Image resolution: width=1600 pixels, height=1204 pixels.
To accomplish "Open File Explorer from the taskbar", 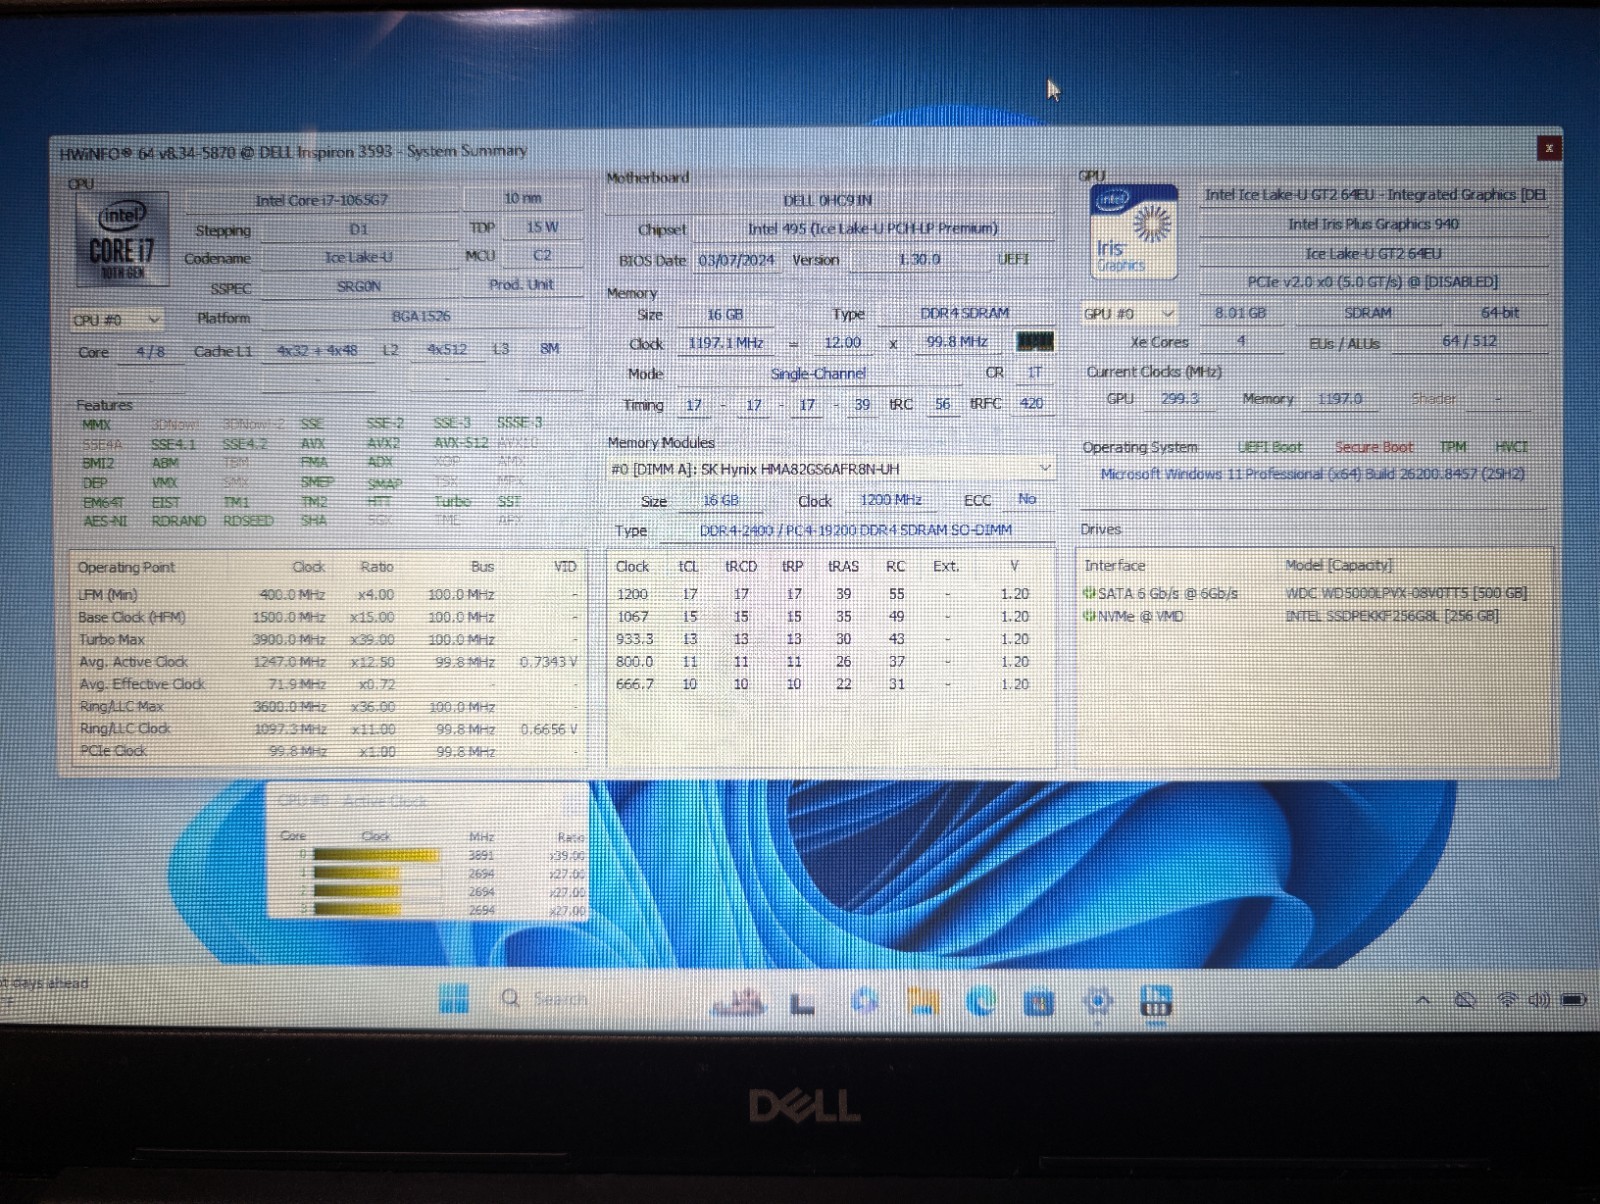I will click(x=923, y=1001).
